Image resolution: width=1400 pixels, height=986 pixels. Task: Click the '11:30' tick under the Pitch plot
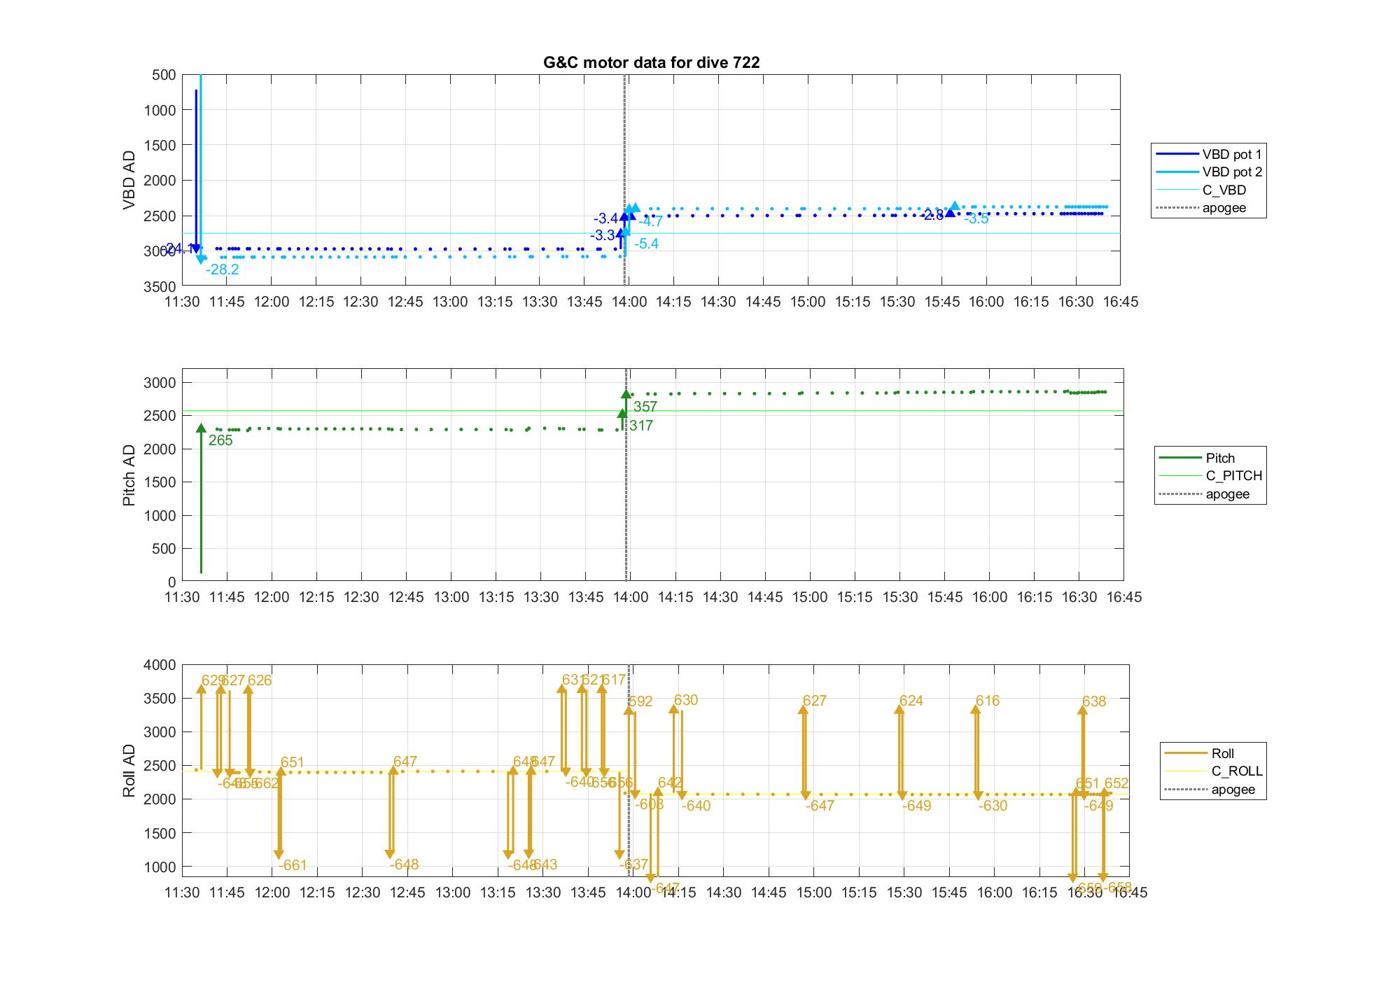tap(182, 597)
